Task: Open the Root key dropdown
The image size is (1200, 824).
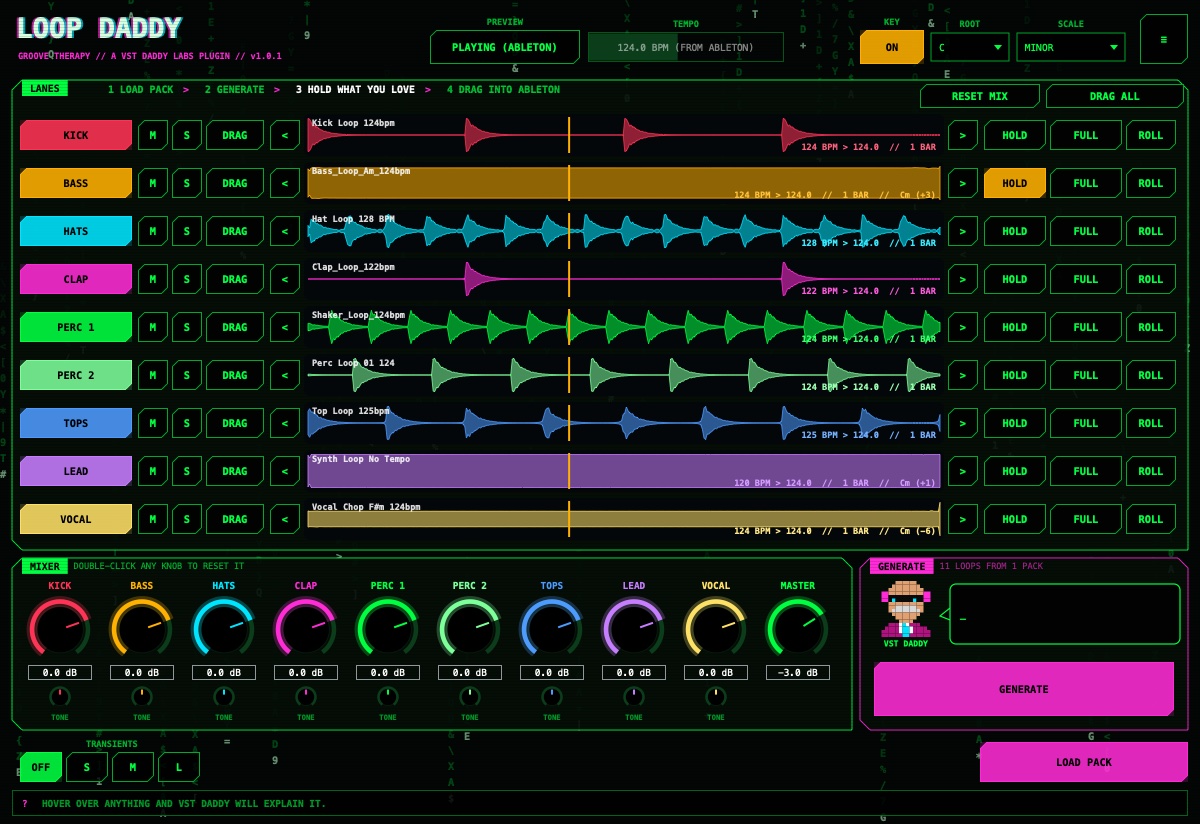Action: (x=970, y=47)
